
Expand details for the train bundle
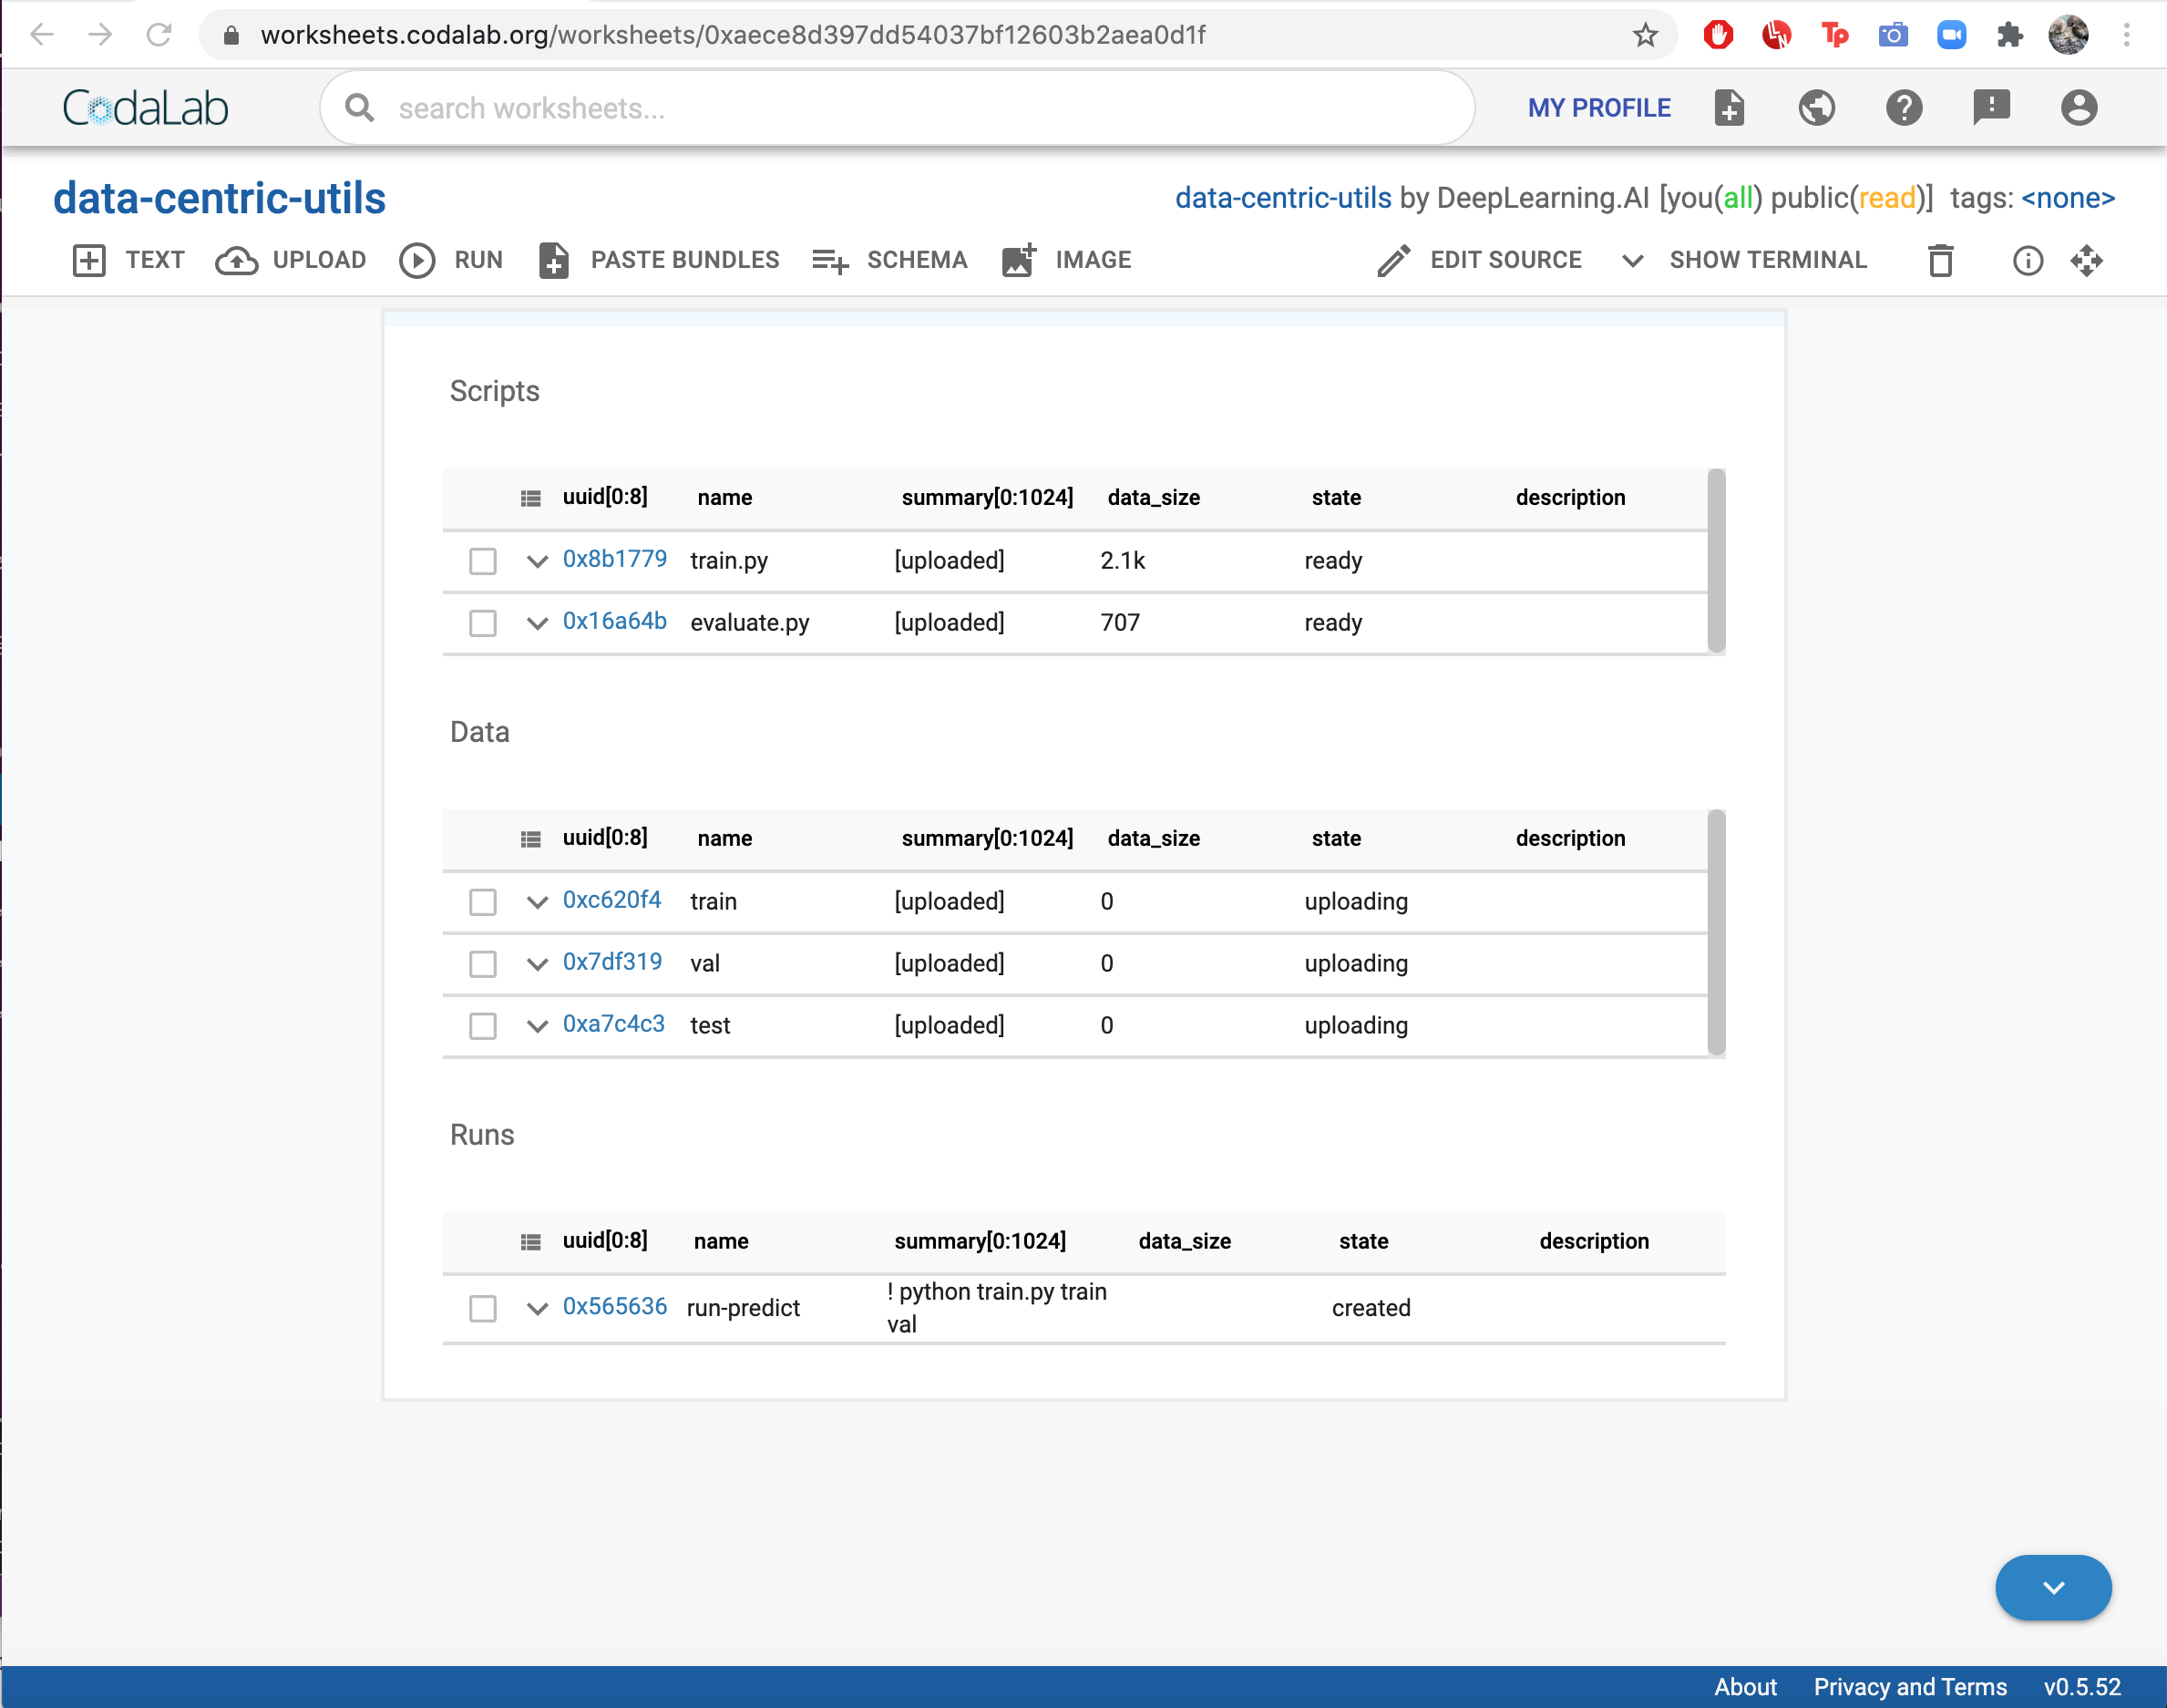[x=537, y=901]
